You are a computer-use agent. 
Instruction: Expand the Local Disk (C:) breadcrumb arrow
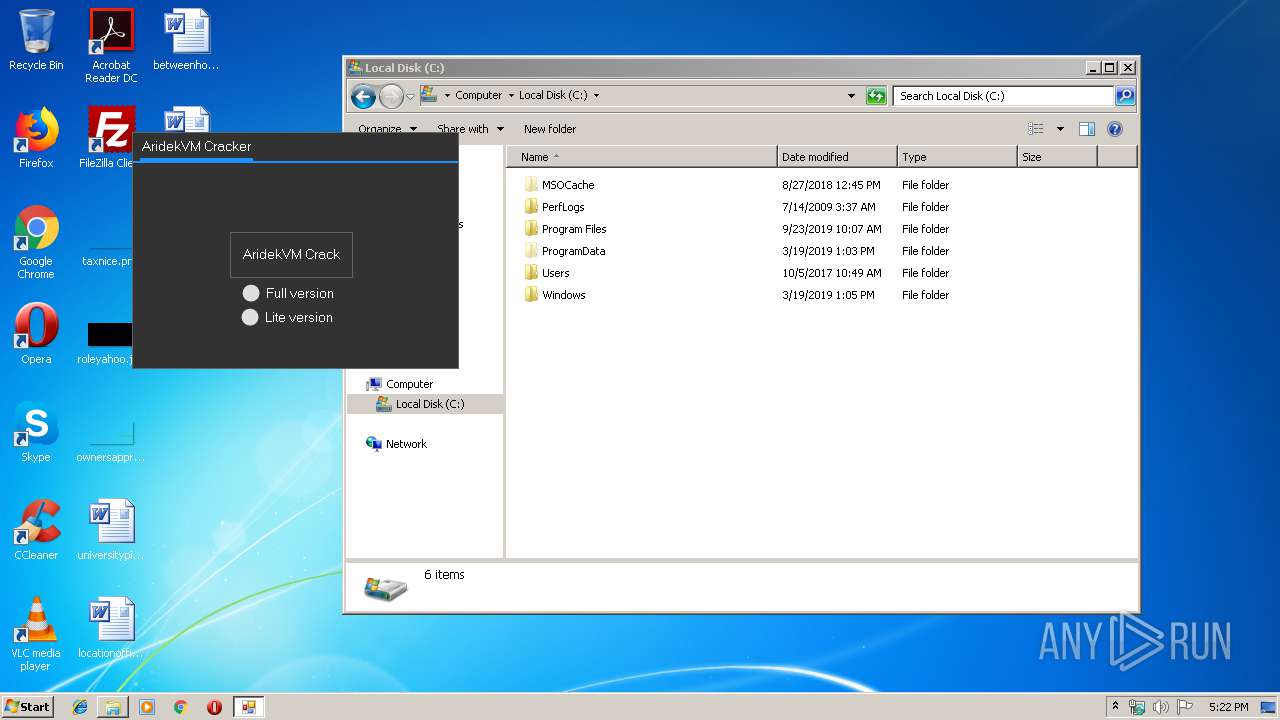597,96
